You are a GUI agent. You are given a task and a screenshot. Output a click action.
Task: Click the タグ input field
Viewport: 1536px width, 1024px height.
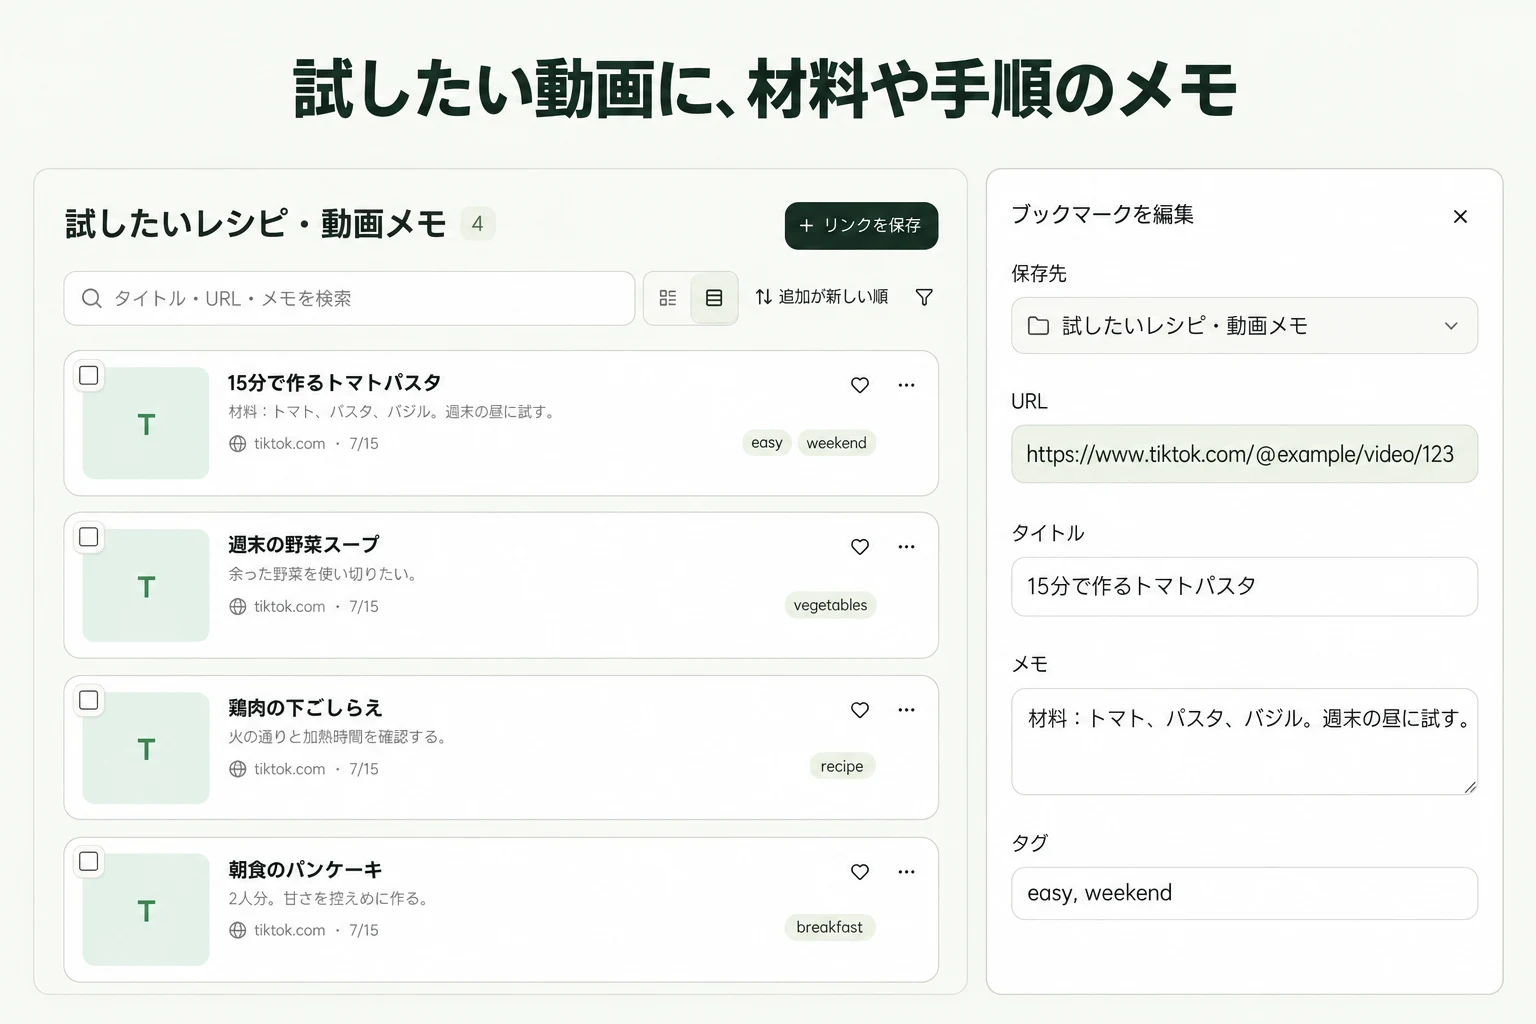click(x=1244, y=893)
